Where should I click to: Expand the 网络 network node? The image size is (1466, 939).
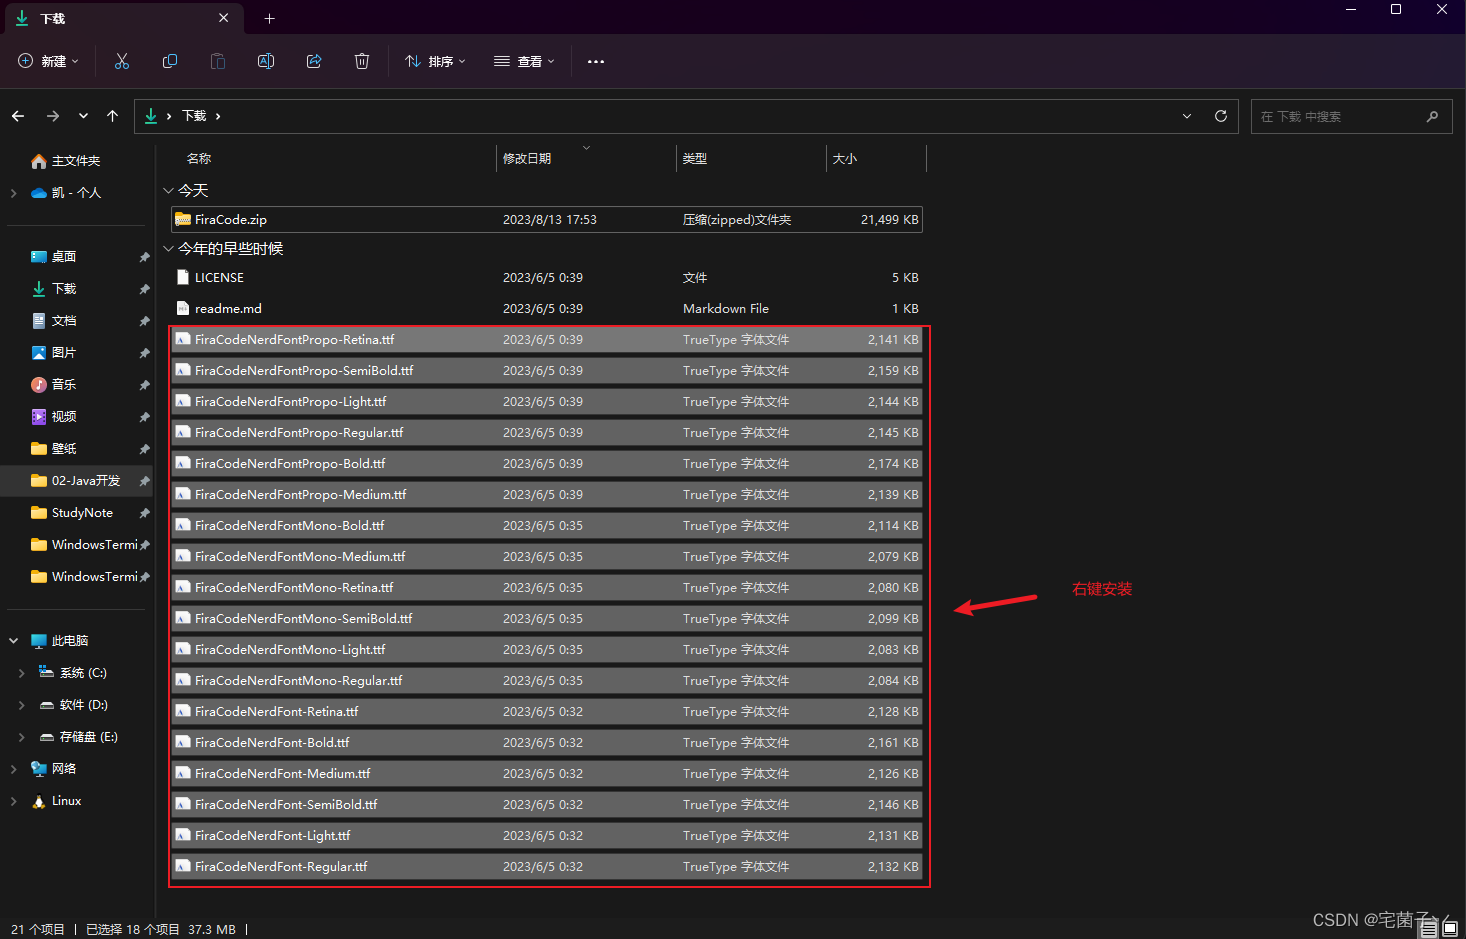tap(14, 769)
